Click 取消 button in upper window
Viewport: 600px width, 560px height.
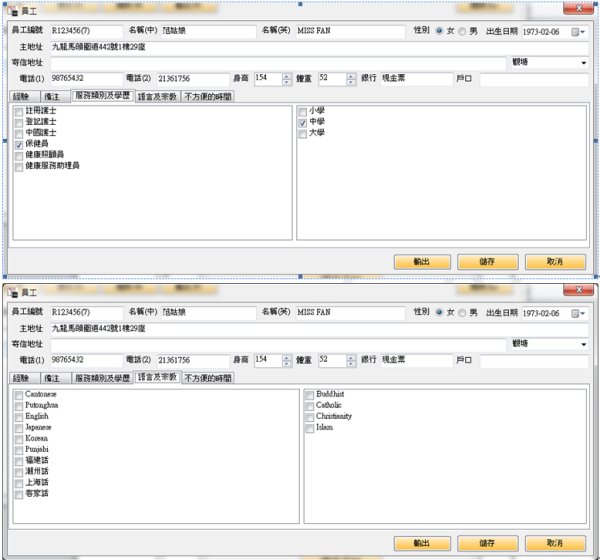tap(555, 262)
